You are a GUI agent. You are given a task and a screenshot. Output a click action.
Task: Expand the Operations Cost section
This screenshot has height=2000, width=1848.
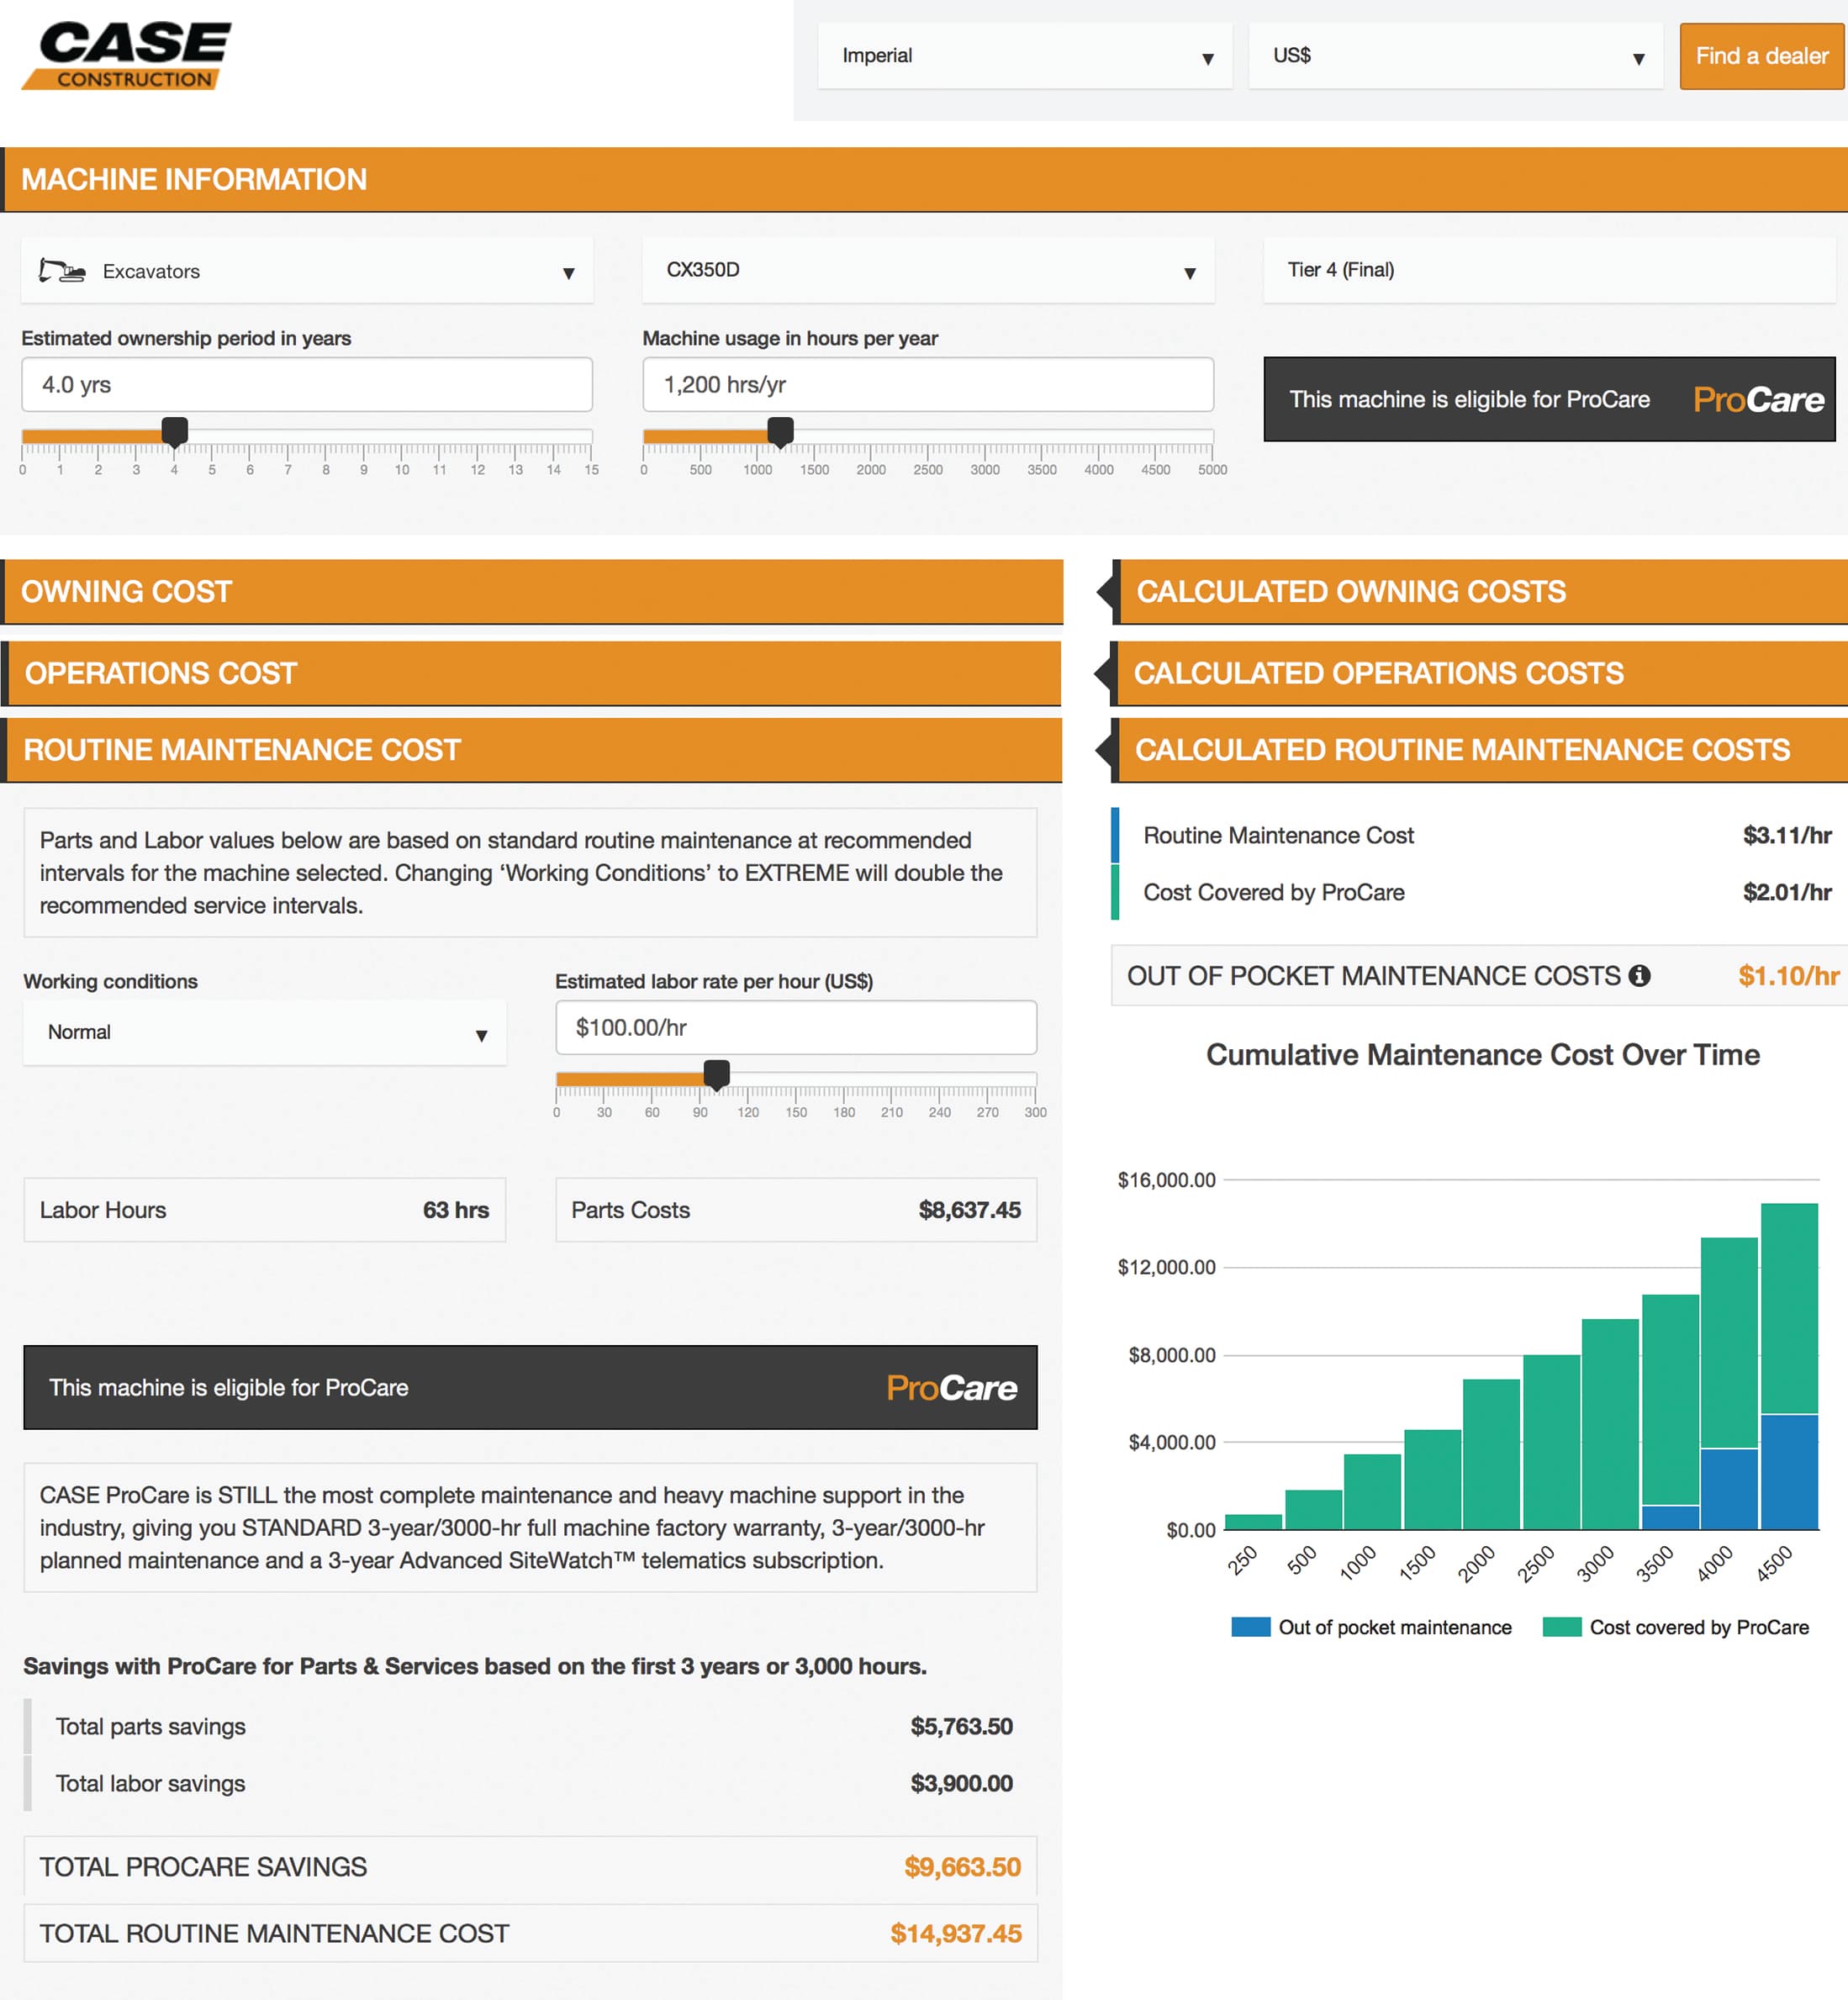530,673
